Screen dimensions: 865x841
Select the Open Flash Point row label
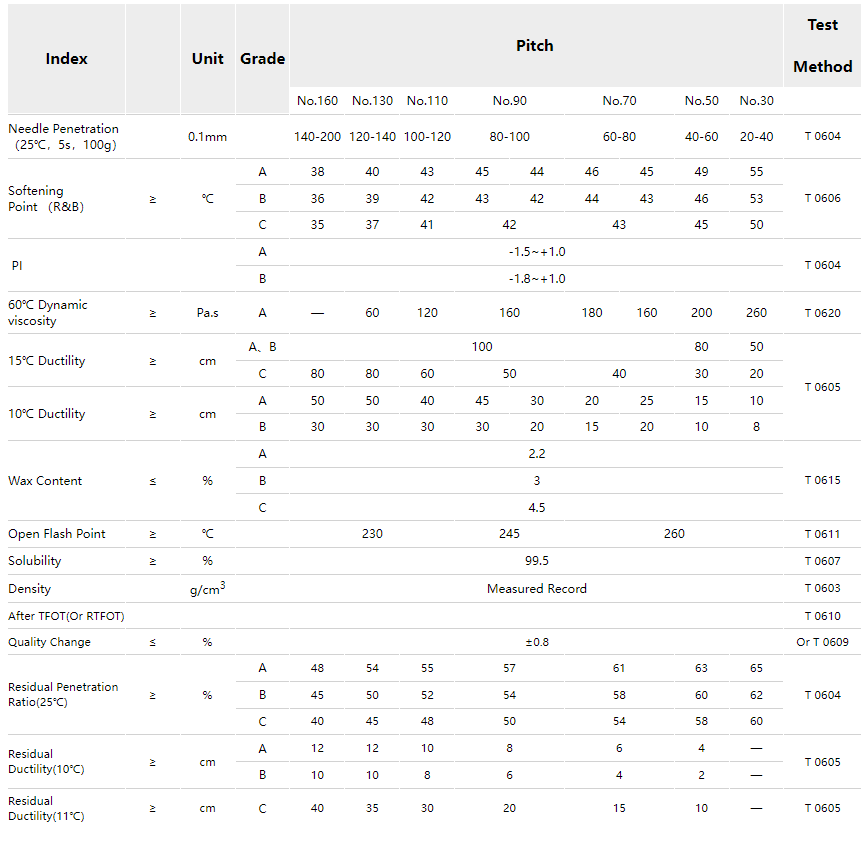(x=57, y=534)
